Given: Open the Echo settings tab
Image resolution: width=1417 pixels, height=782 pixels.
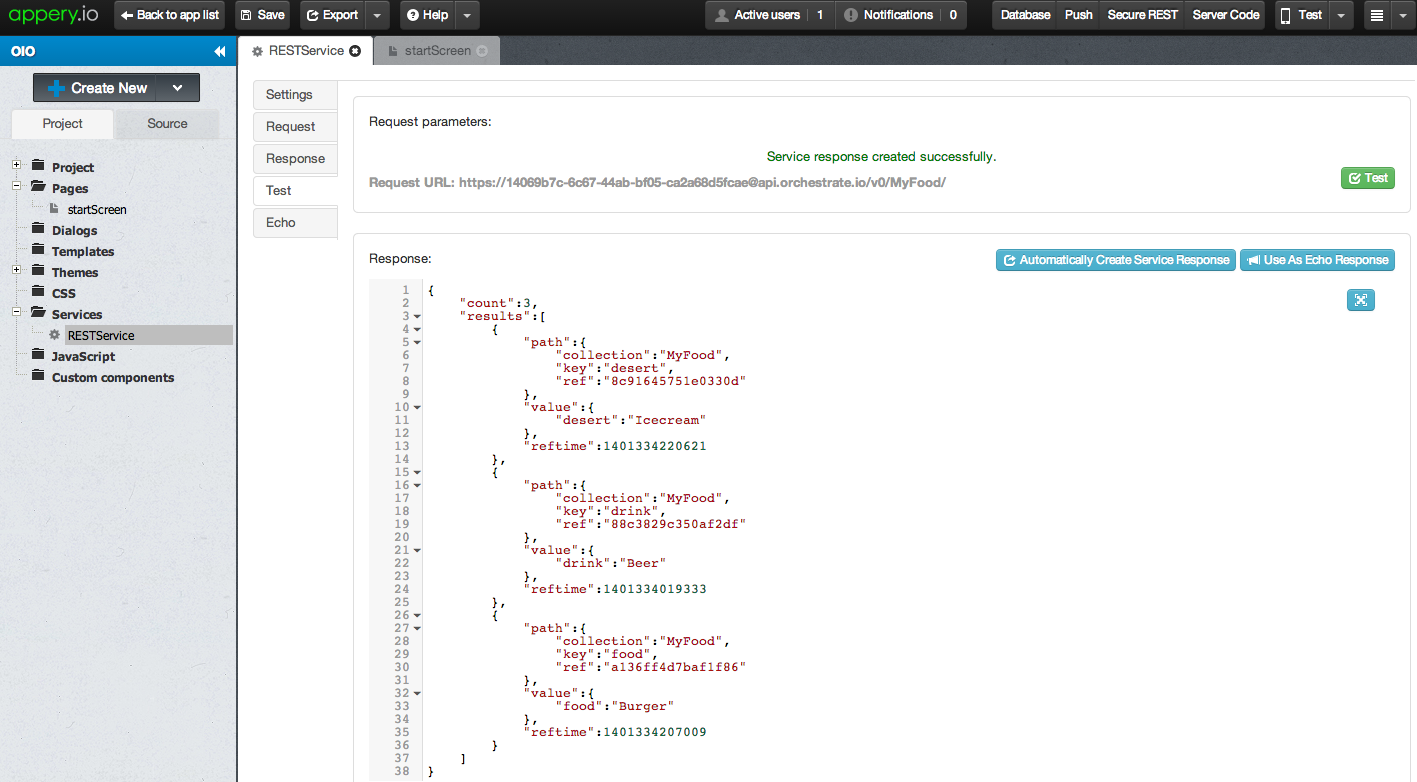Looking at the screenshot, I should [281, 222].
